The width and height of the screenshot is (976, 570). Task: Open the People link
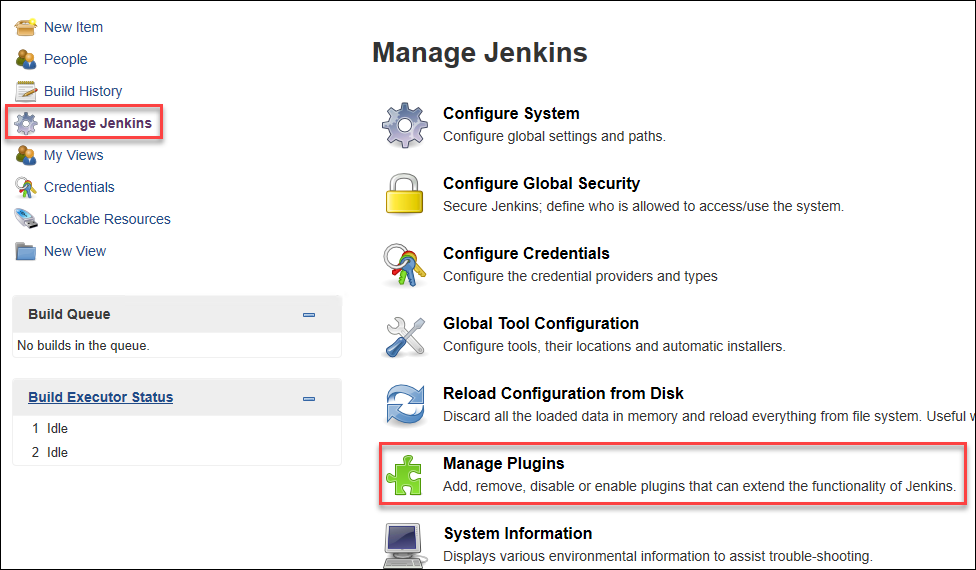pyautogui.click(x=65, y=59)
